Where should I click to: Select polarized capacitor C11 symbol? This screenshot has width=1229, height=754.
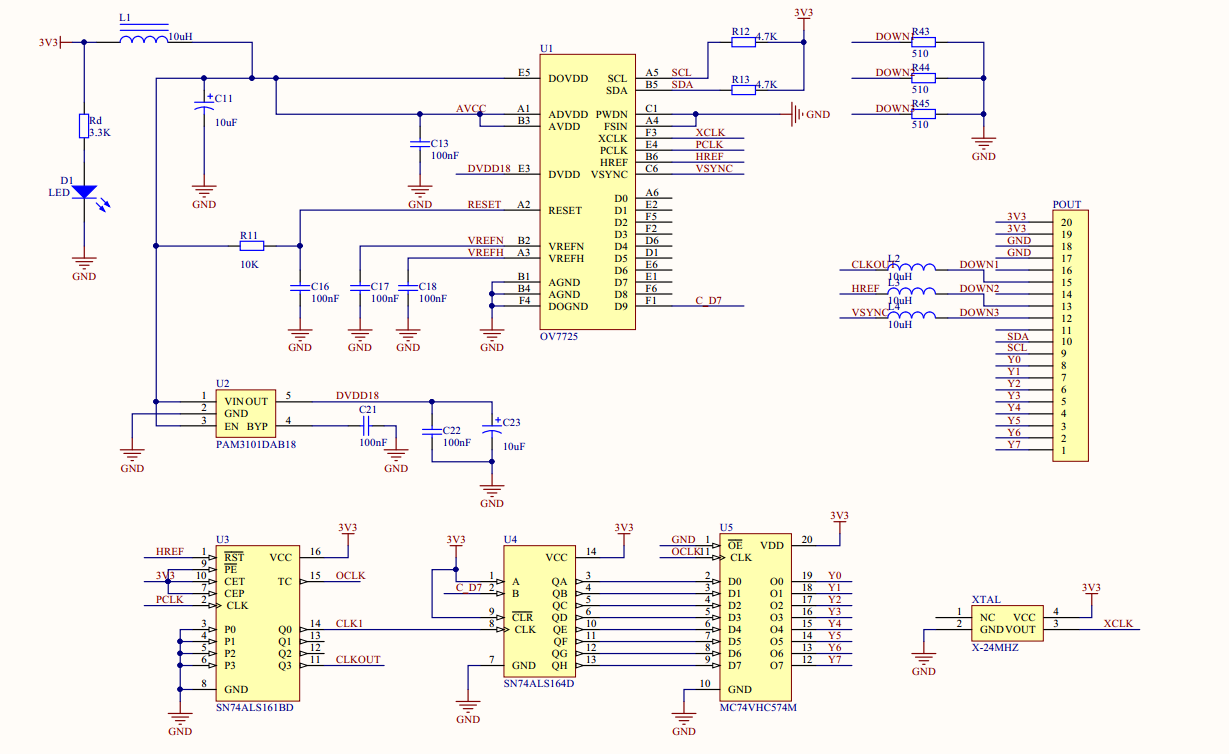click(x=205, y=105)
